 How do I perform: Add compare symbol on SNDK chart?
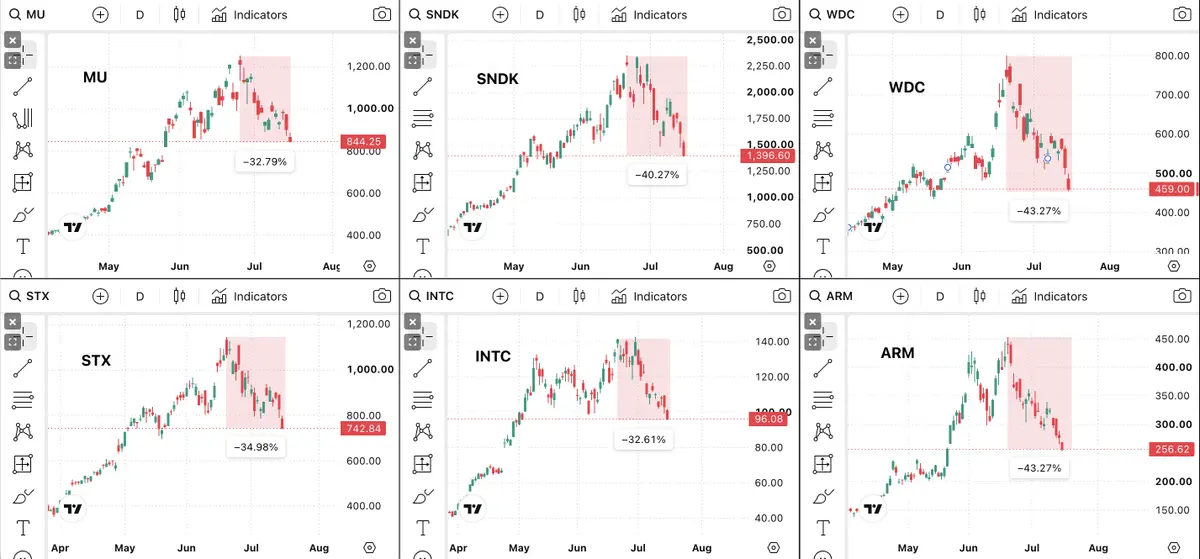[500, 15]
